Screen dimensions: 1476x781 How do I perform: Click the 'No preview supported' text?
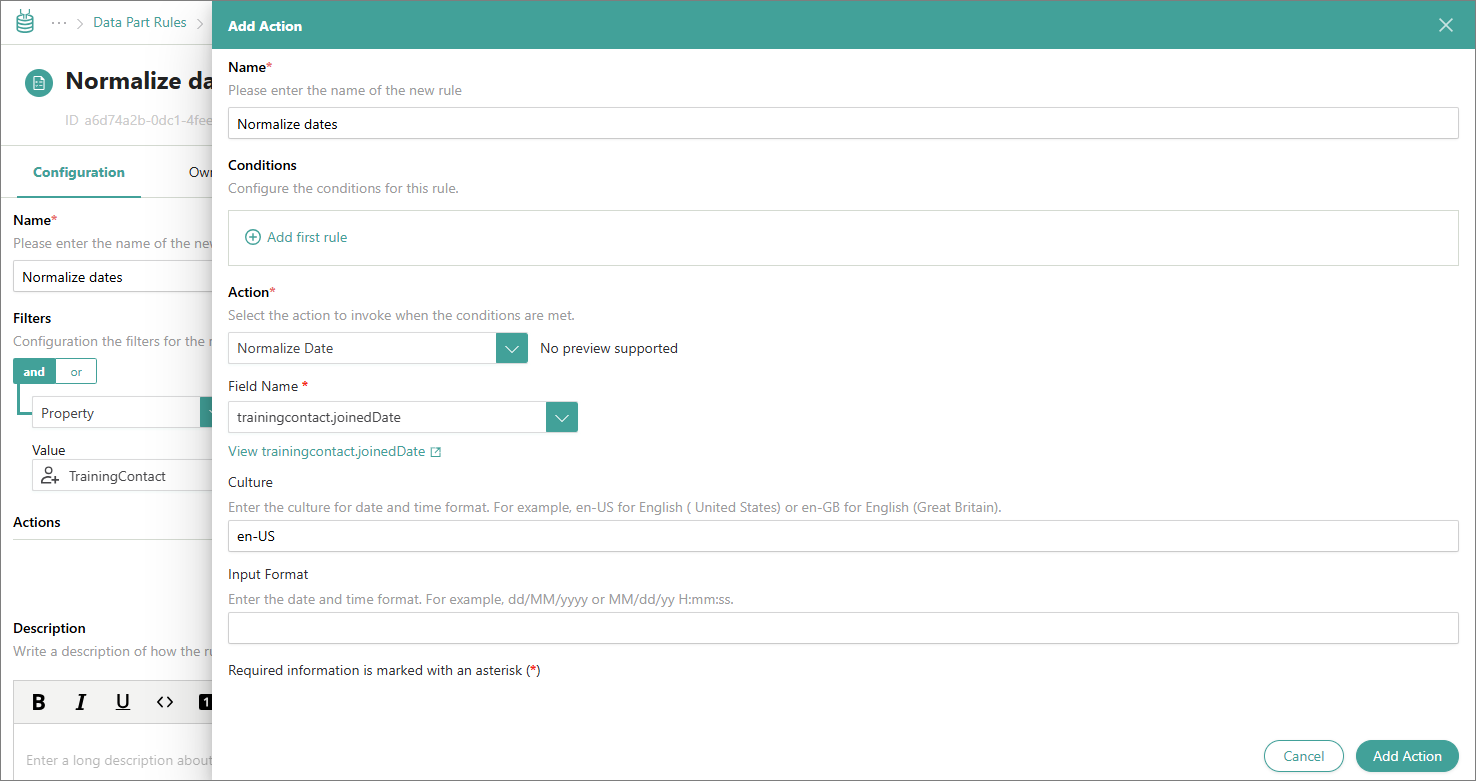(x=609, y=348)
